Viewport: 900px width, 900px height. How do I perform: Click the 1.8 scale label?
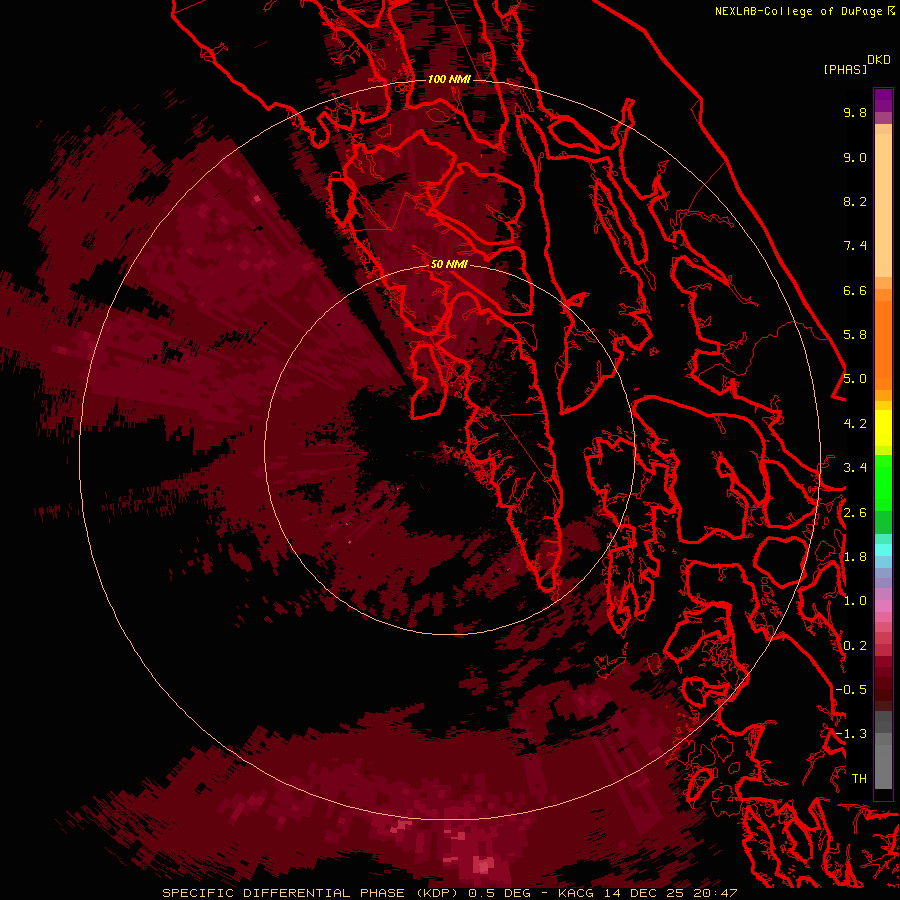click(x=855, y=557)
